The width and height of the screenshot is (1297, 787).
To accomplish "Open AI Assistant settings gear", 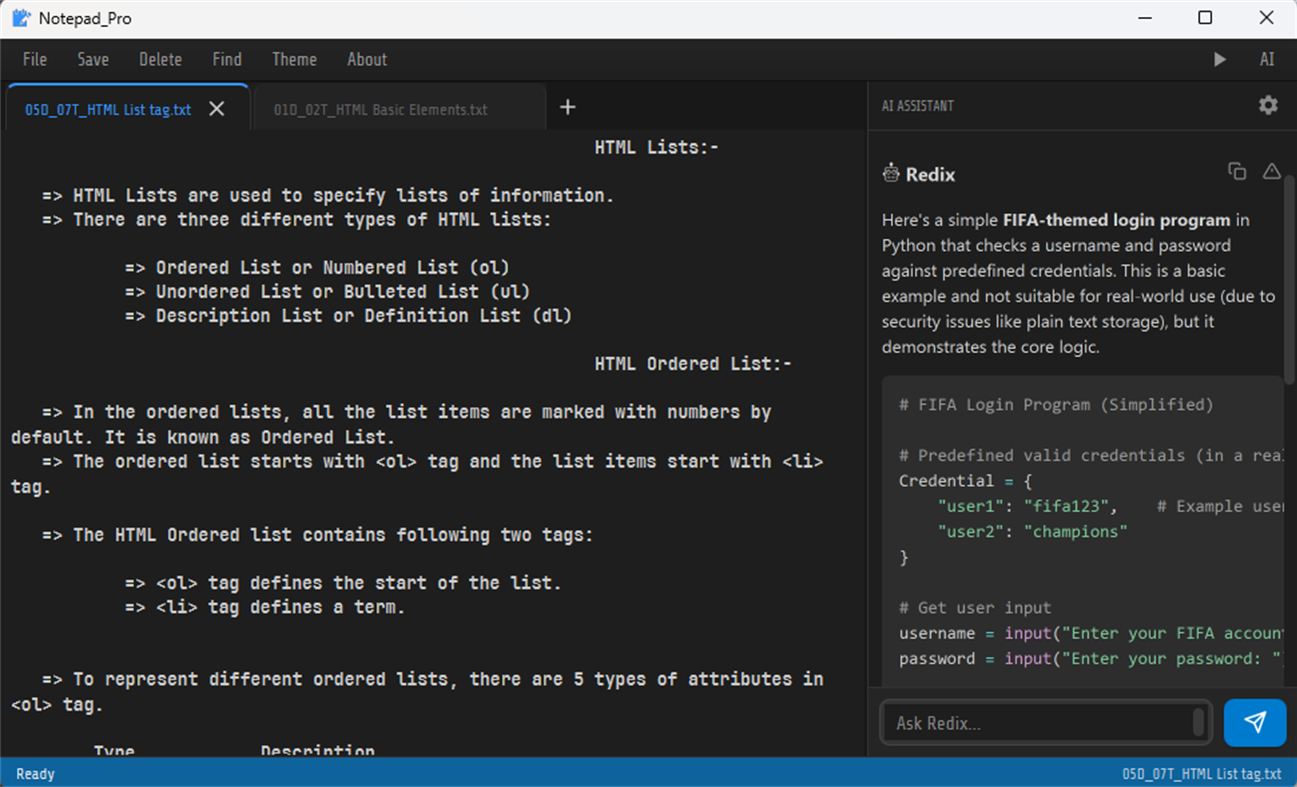I will point(1268,105).
